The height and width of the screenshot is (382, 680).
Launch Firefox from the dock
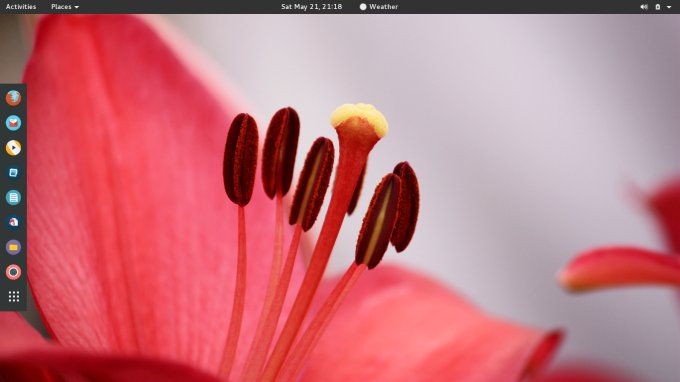[x=13, y=98]
